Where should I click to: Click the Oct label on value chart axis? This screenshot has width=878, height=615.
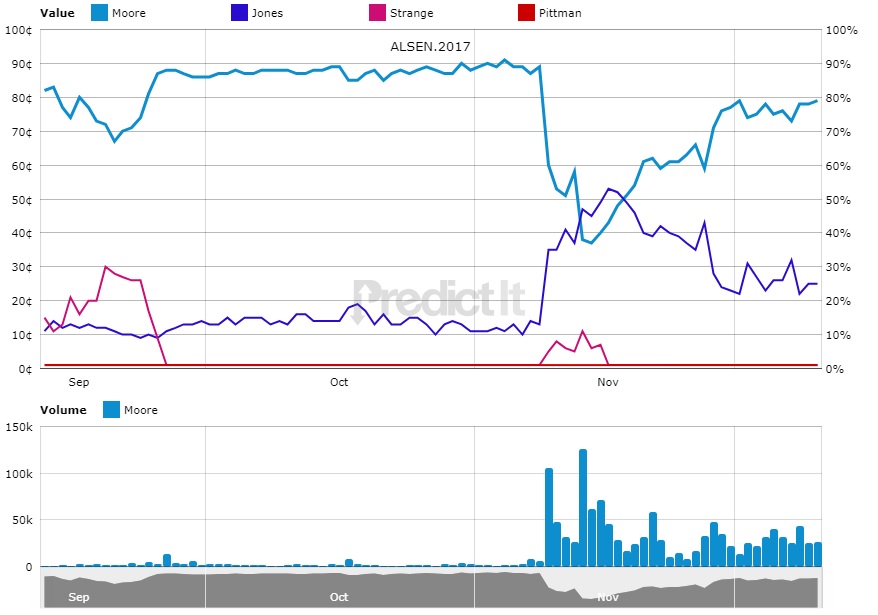pos(339,382)
